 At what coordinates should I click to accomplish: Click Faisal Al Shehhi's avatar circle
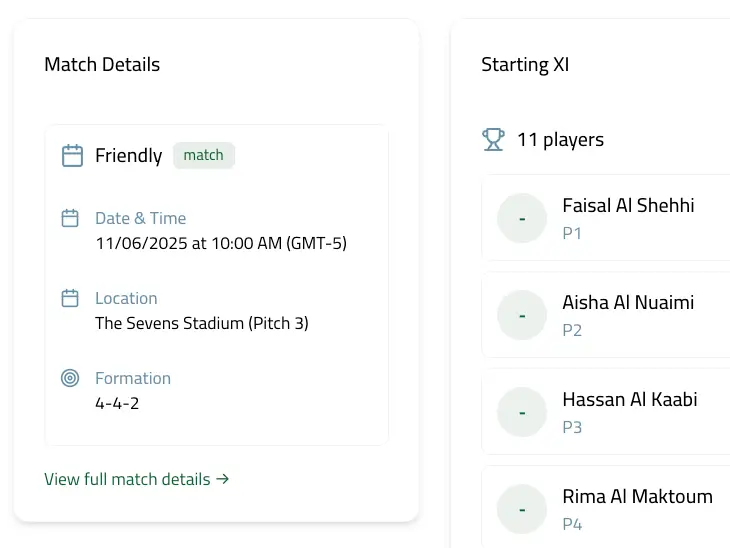[522, 218]
